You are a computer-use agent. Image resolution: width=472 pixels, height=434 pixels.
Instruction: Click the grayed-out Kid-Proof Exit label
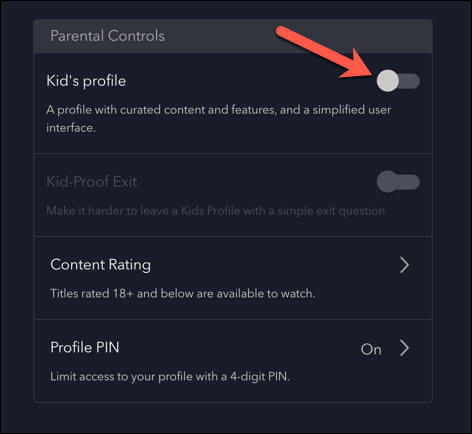pyautogui.click(x=91, y=182)
